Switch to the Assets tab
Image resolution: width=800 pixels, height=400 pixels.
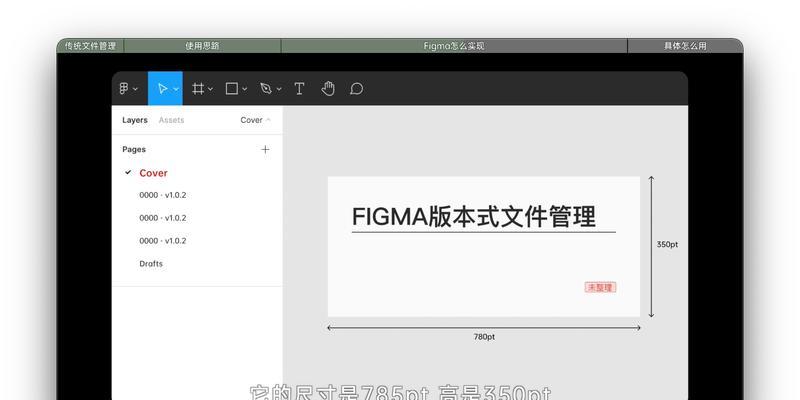pos(171,120)
